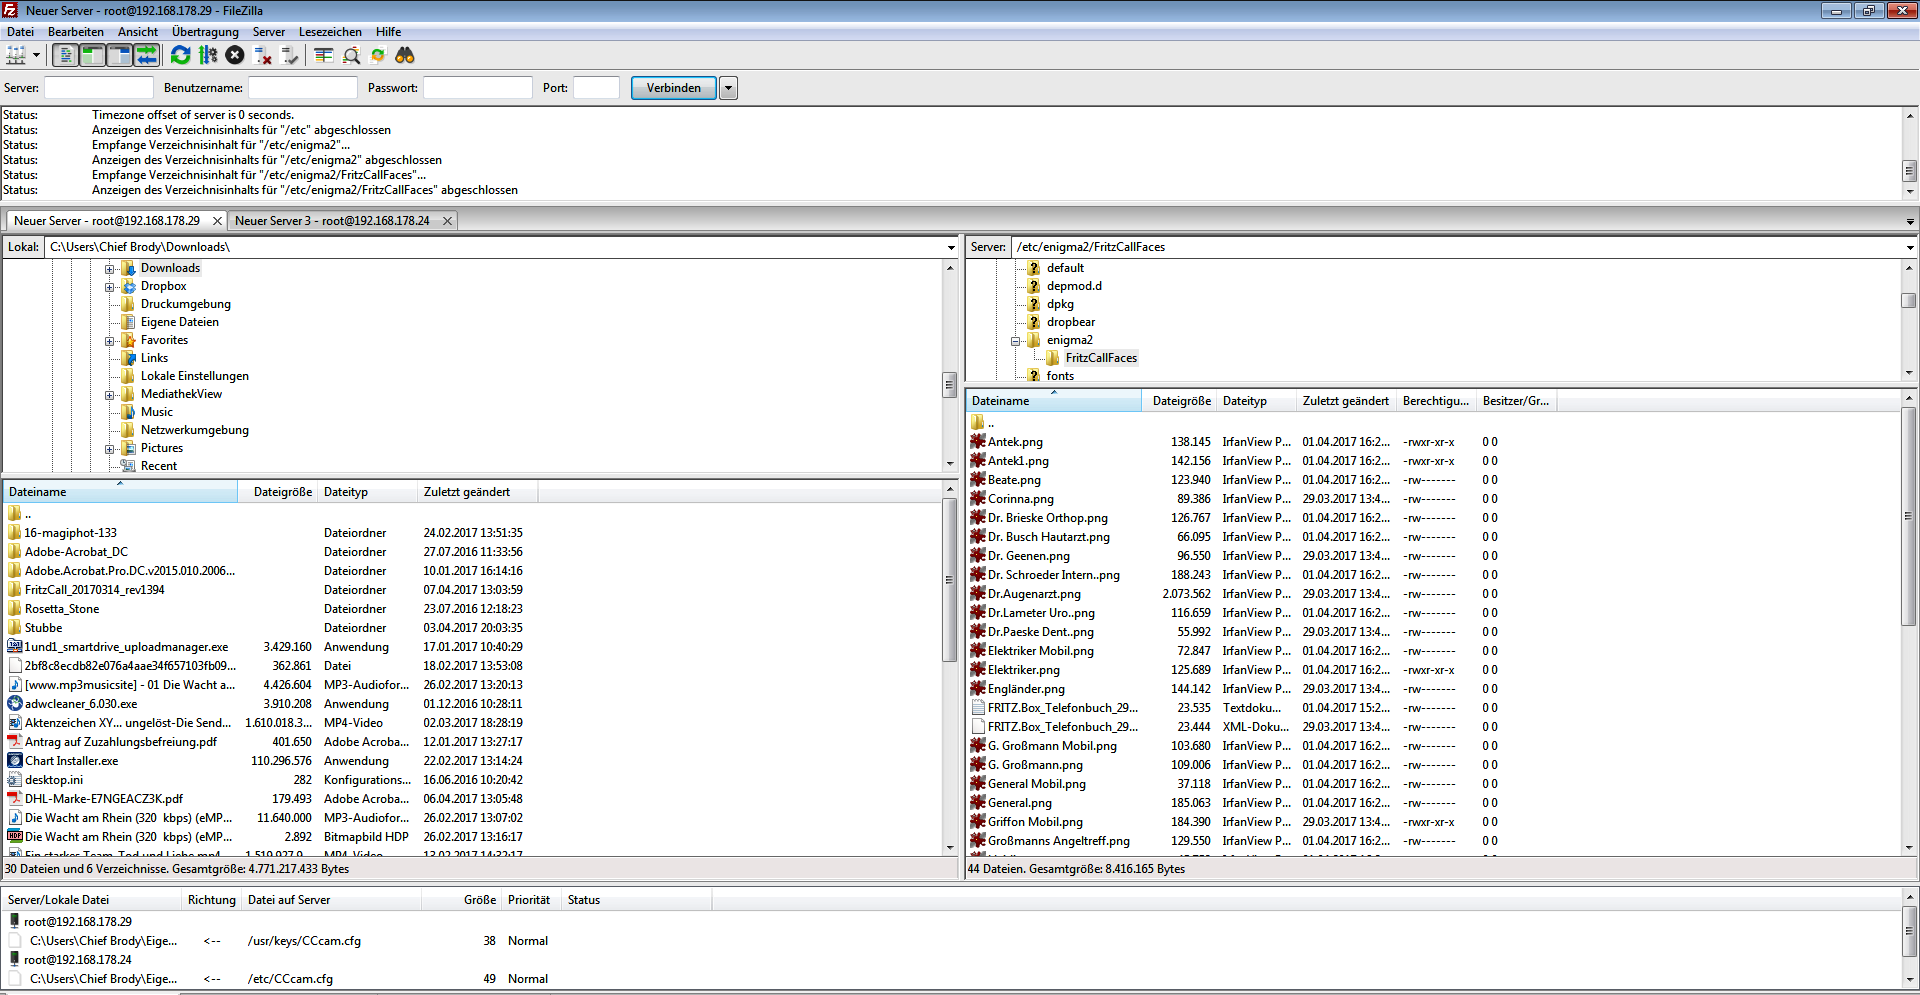Switch to Neuer Server 3 tab
This screenshot has width=1920, height=995.
point(332,221)
